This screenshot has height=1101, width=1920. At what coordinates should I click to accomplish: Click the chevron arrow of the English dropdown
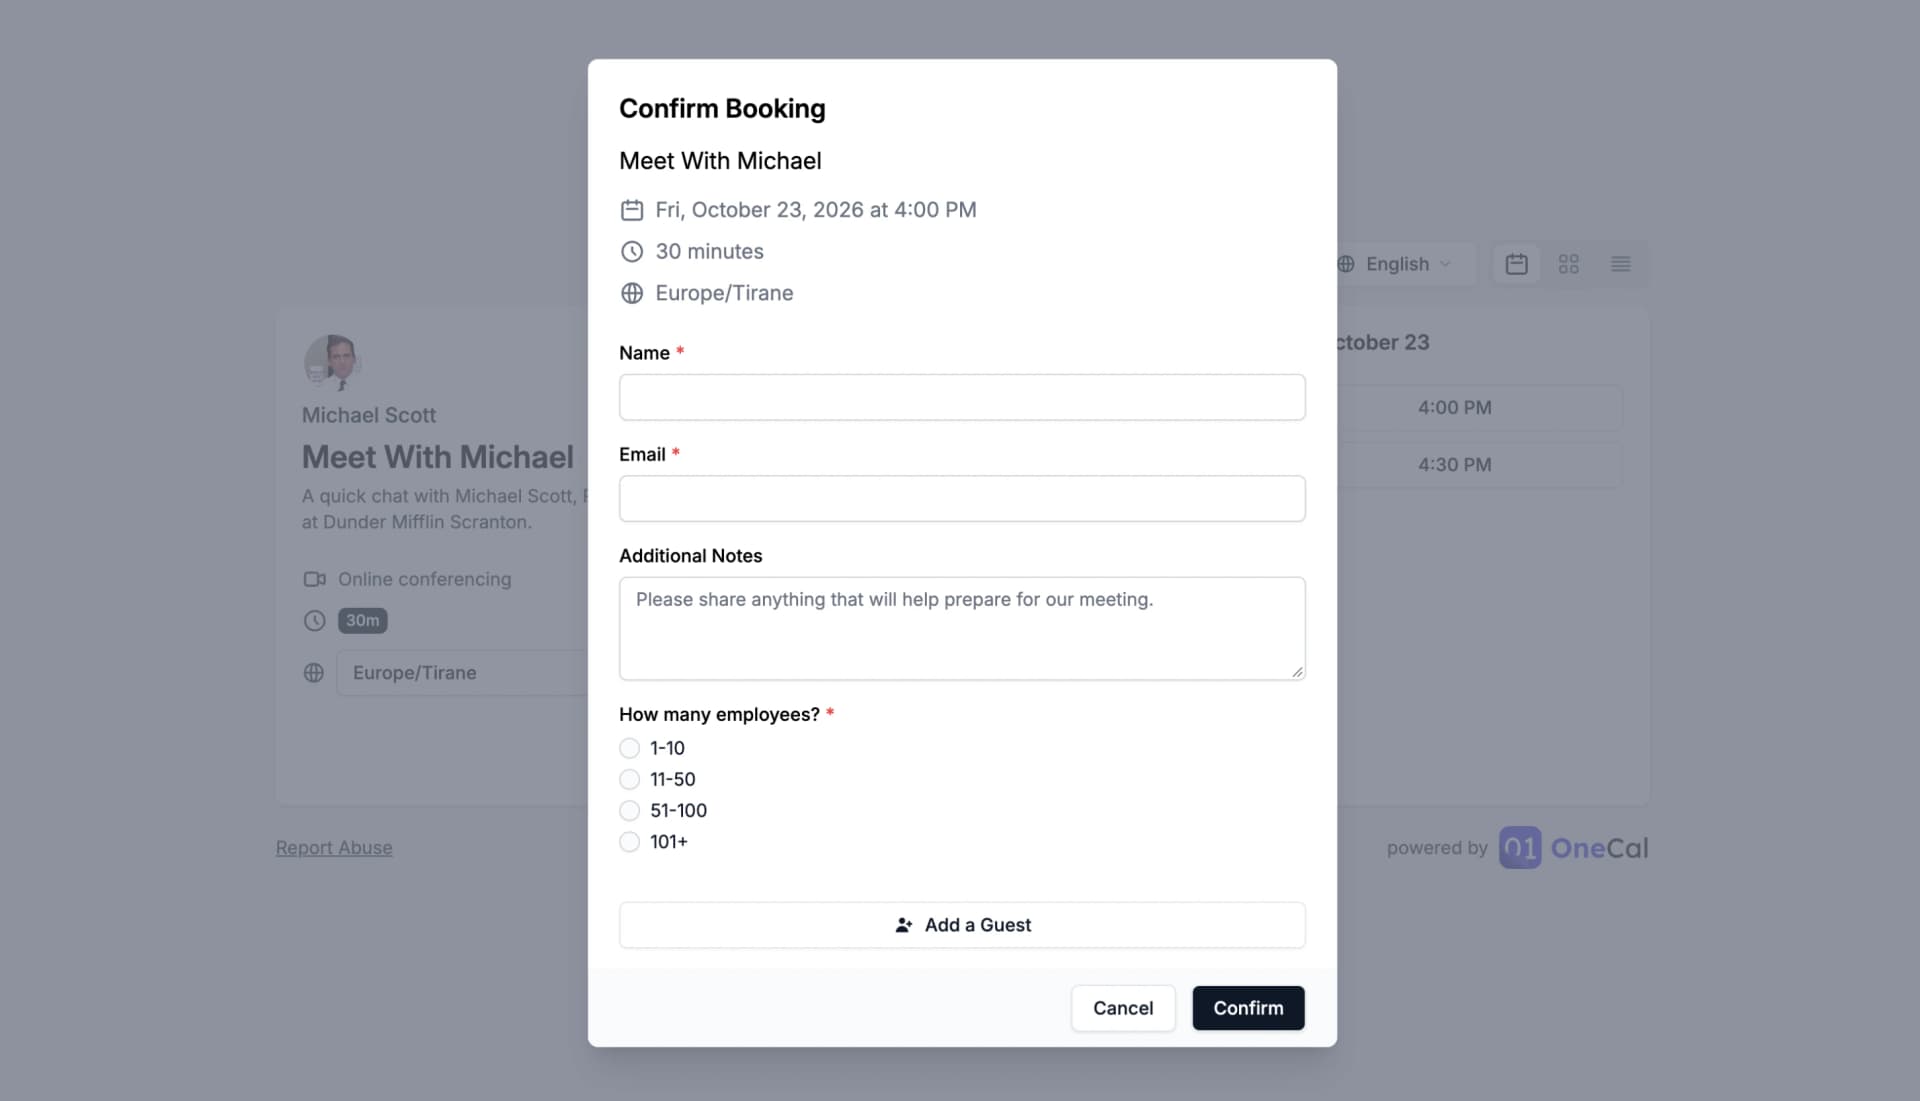click(1445, 264)
